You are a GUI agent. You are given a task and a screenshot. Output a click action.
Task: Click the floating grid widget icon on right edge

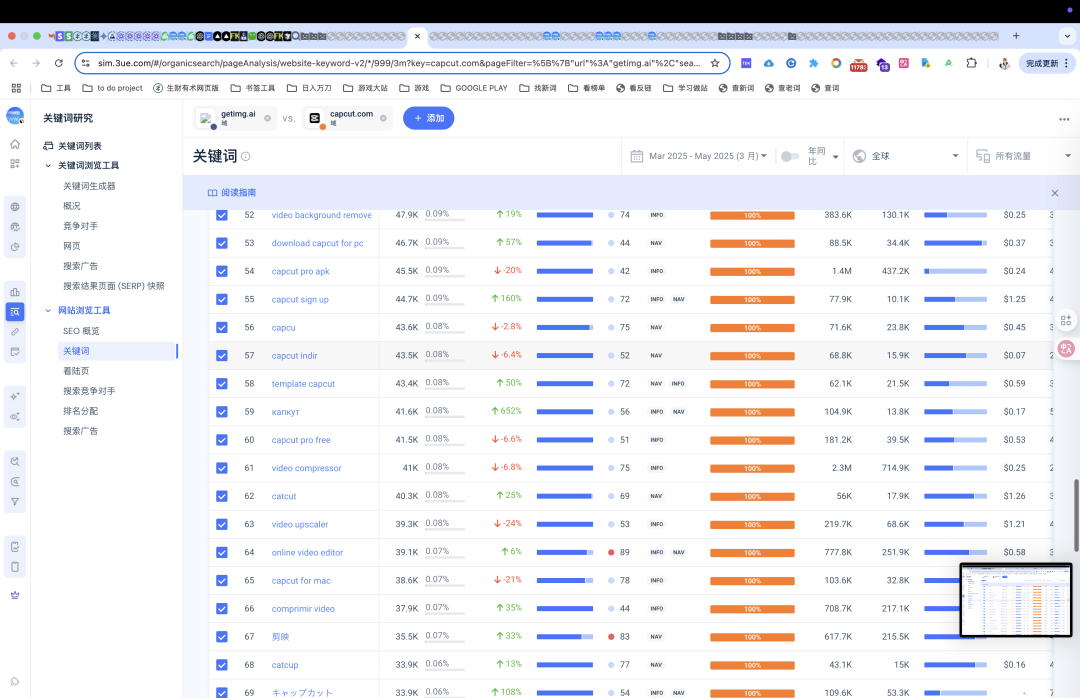(x=1066, y=320)
